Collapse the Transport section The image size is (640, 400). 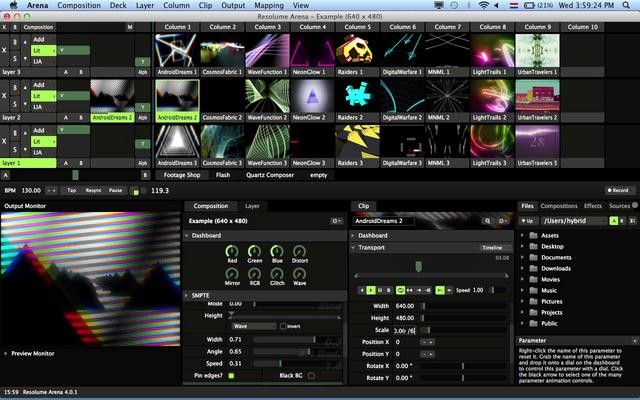tap(353, 248)
